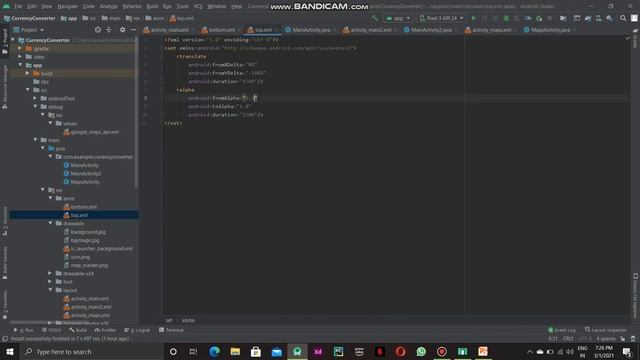
Task: Collapse the anim folder in tree
Action: click(x=51, y=198)
